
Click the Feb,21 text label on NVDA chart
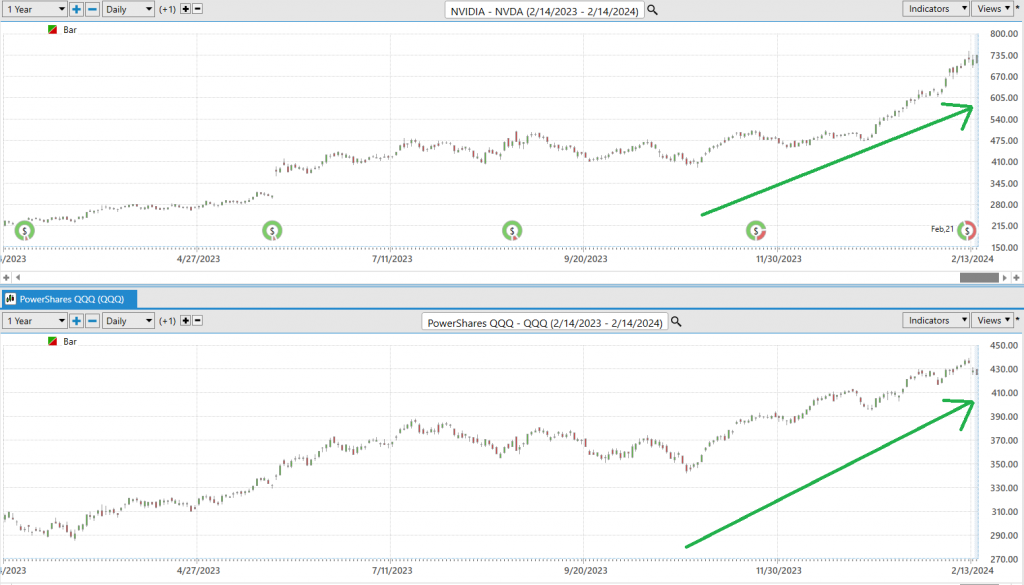click(942, 229)
